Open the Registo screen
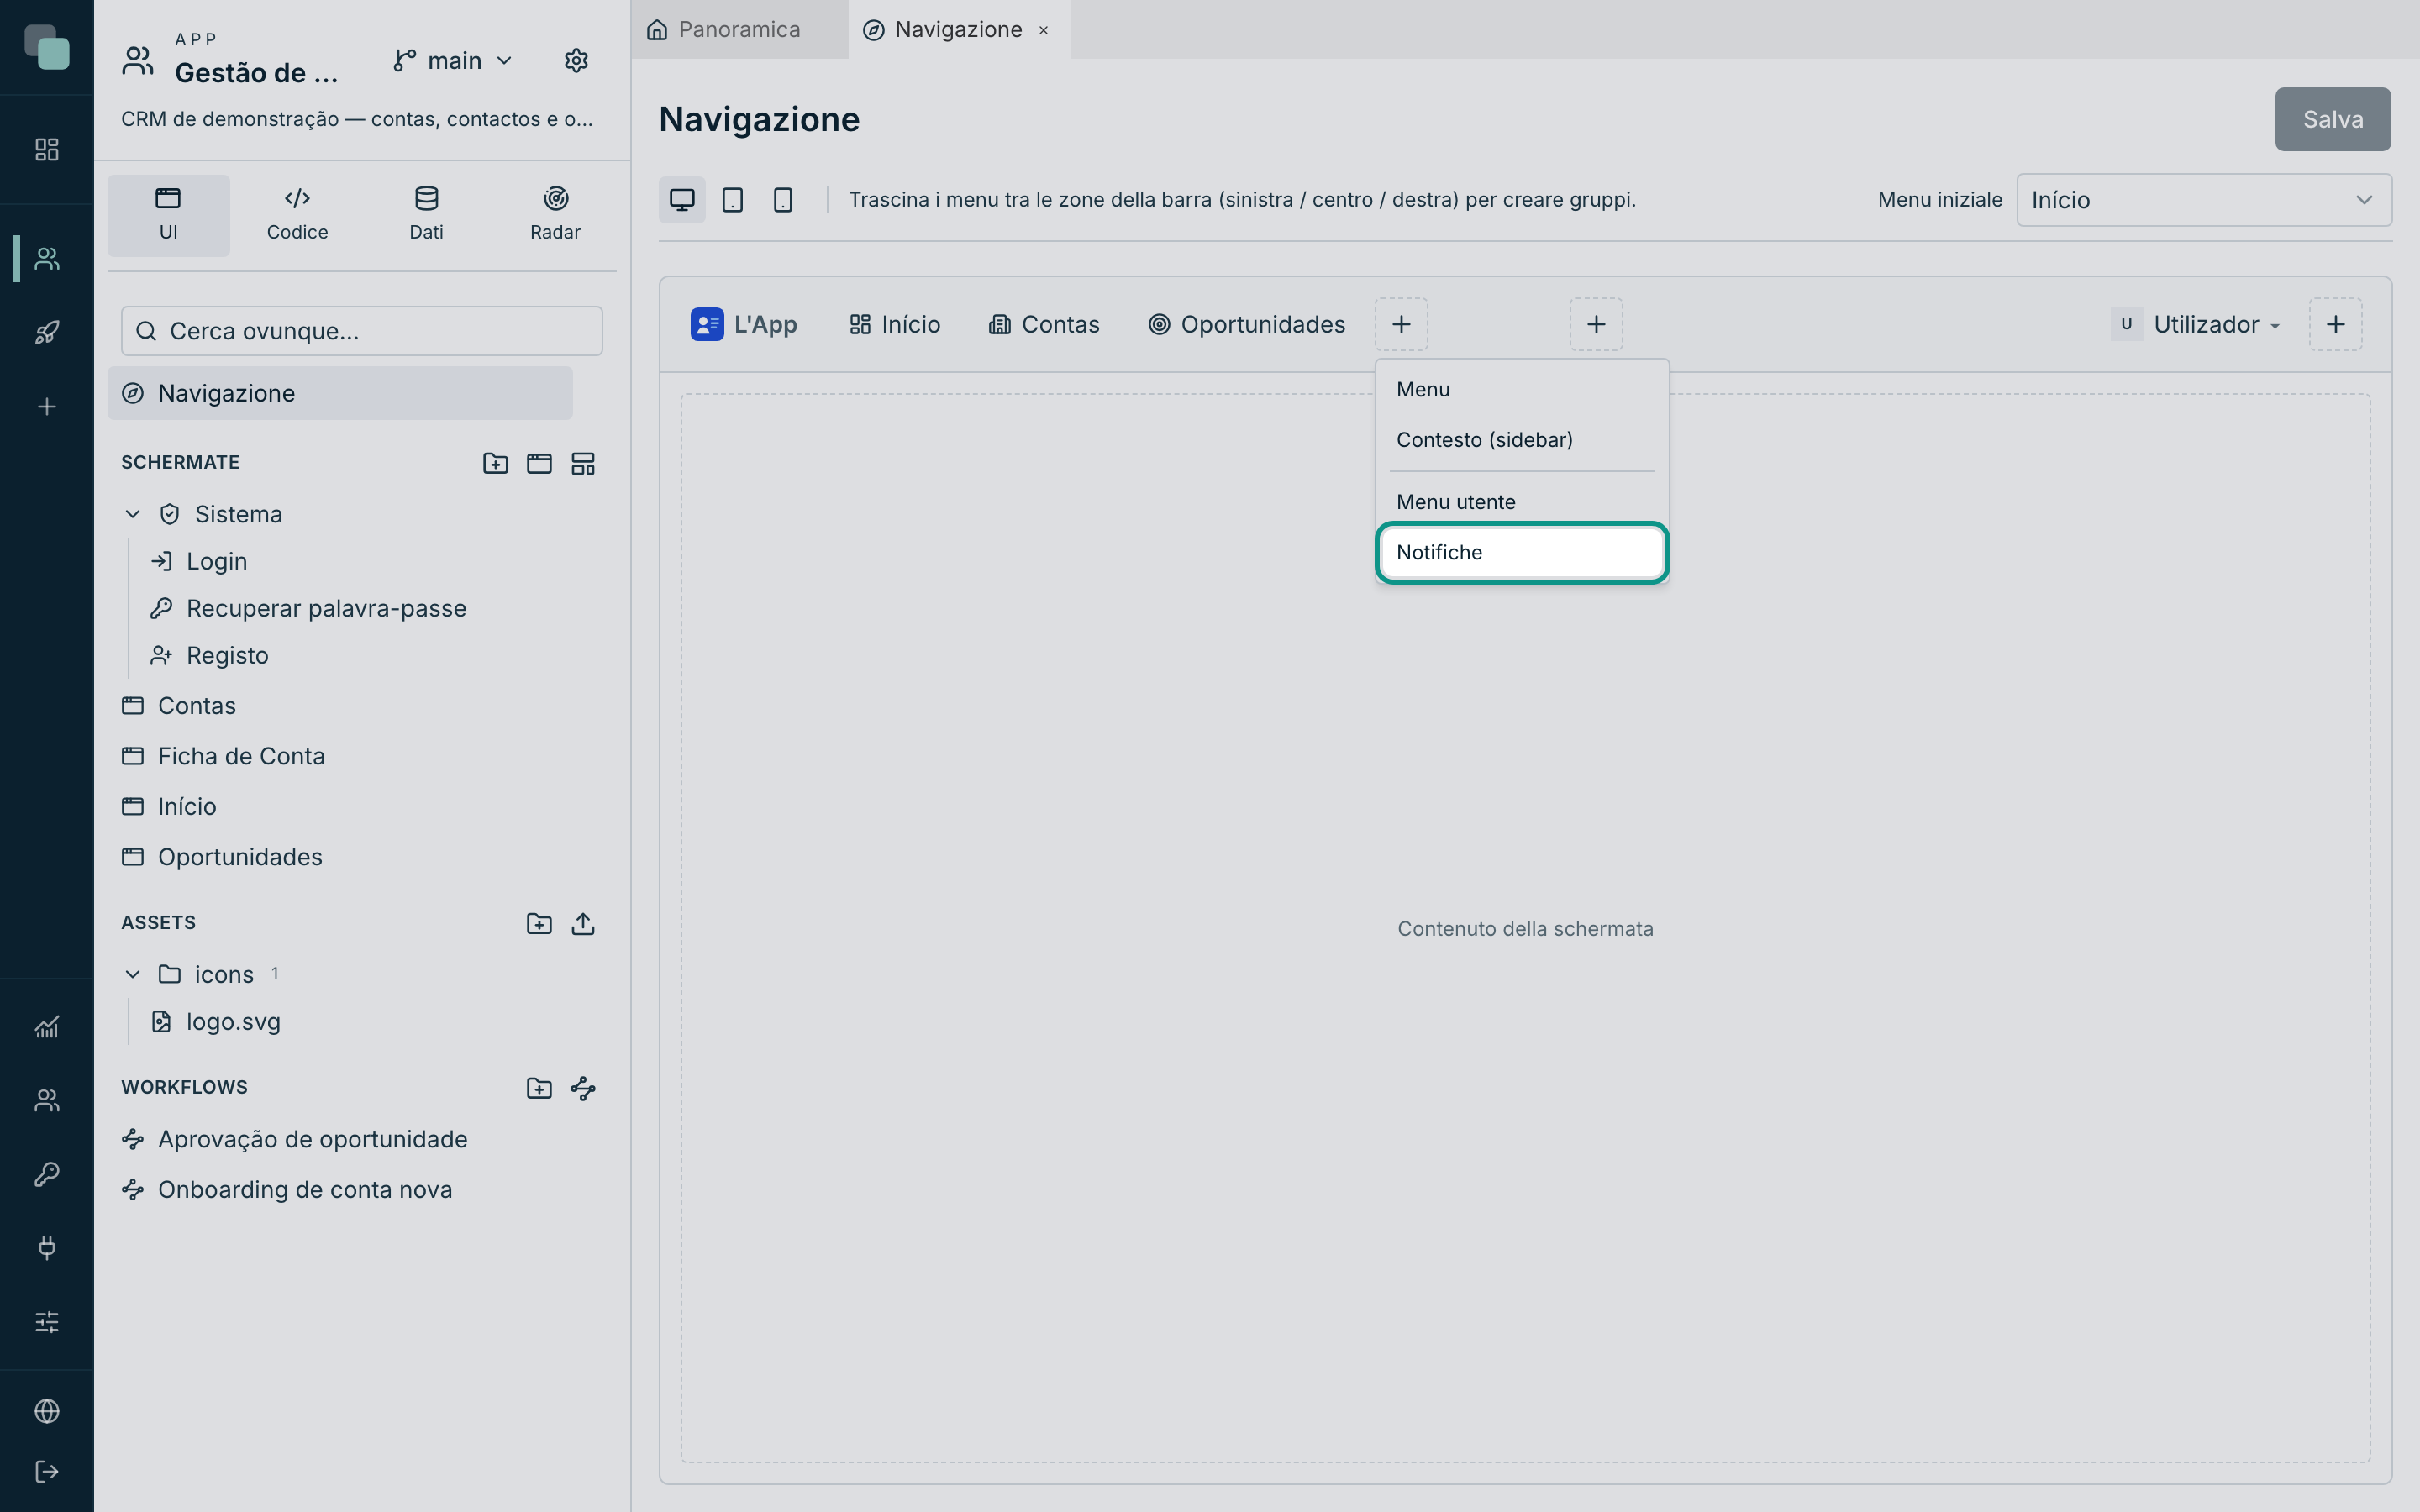The image size is (2420, 1512). tap(210, 655)
